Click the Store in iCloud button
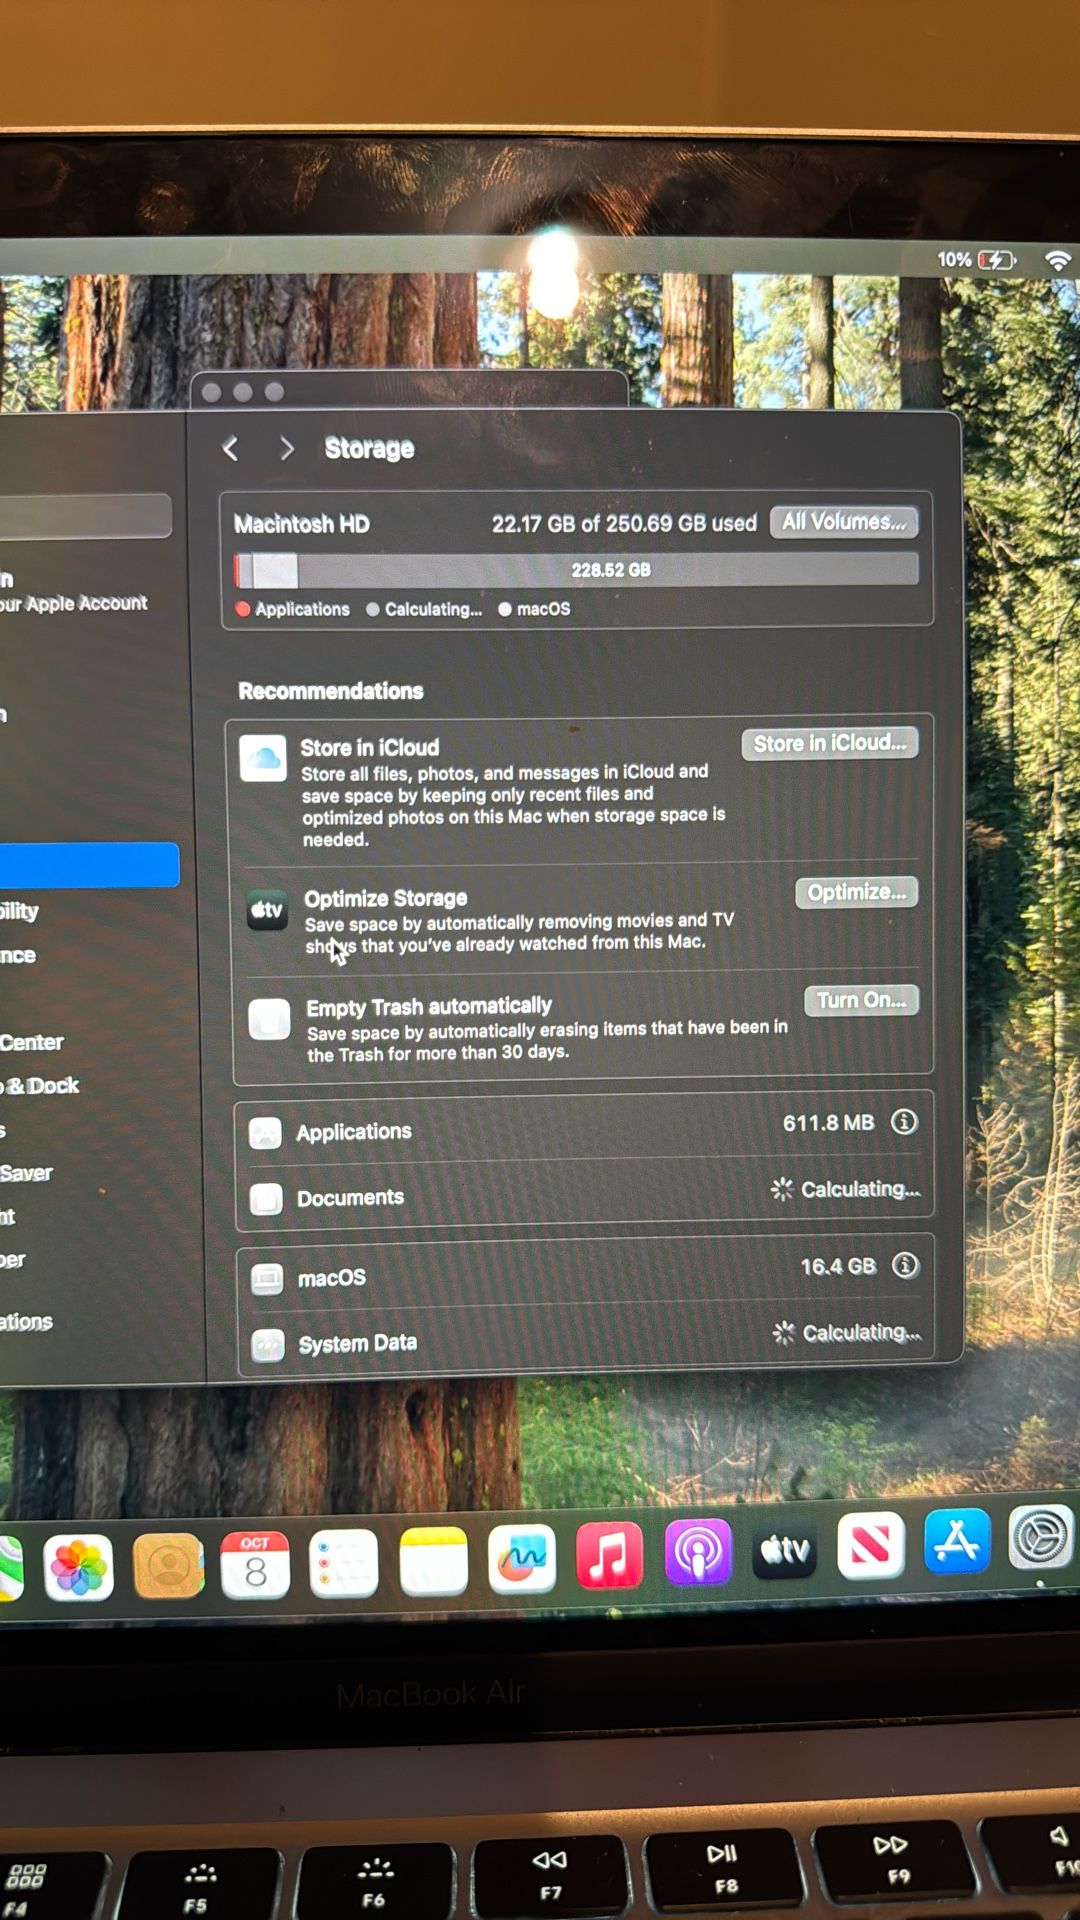The image size is (1080, 1920). (x=829, y=743)
